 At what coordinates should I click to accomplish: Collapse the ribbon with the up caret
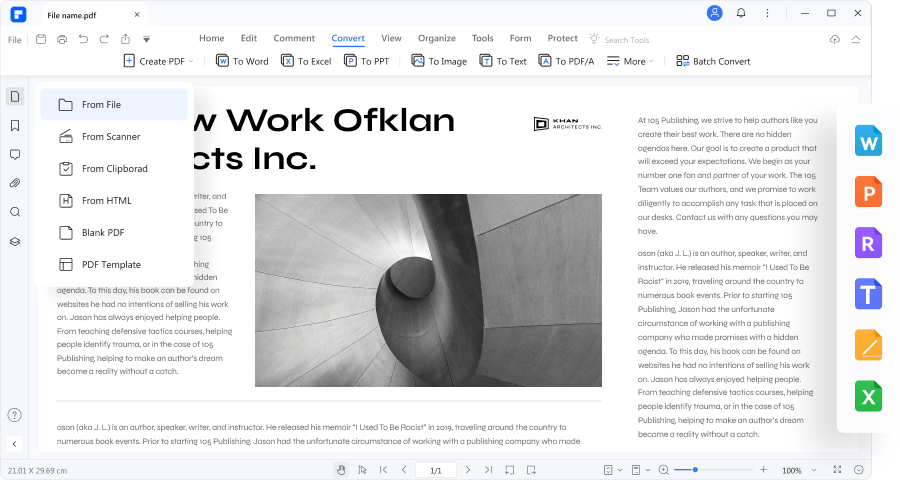point(856,39)
